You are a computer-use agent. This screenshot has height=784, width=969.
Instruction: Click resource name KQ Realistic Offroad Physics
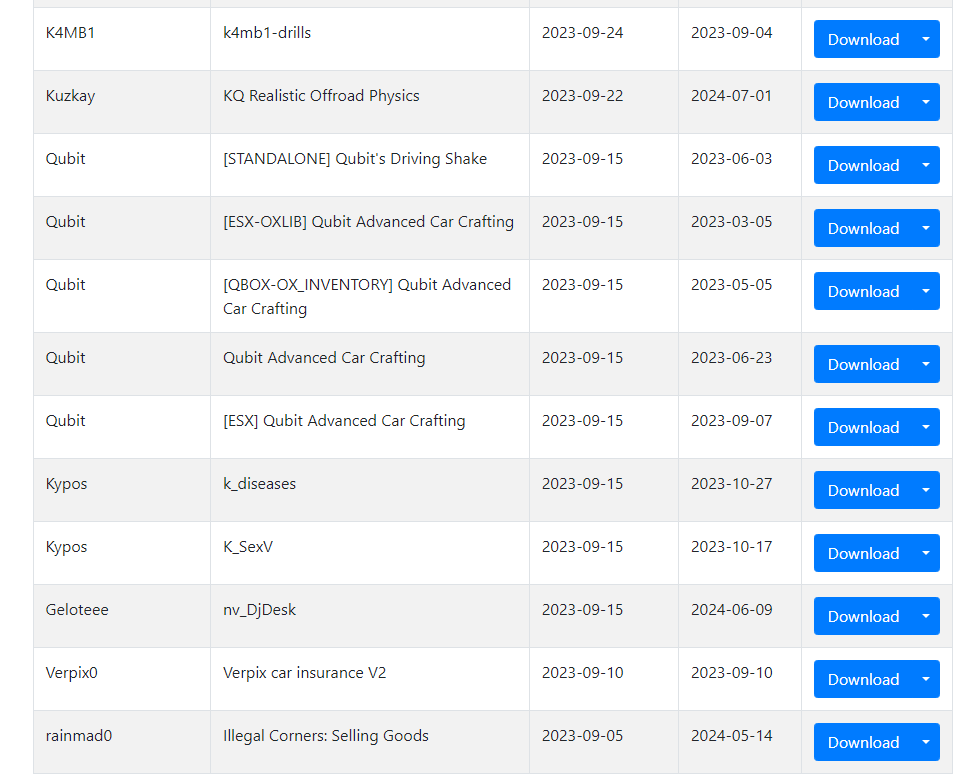[321, 96]
